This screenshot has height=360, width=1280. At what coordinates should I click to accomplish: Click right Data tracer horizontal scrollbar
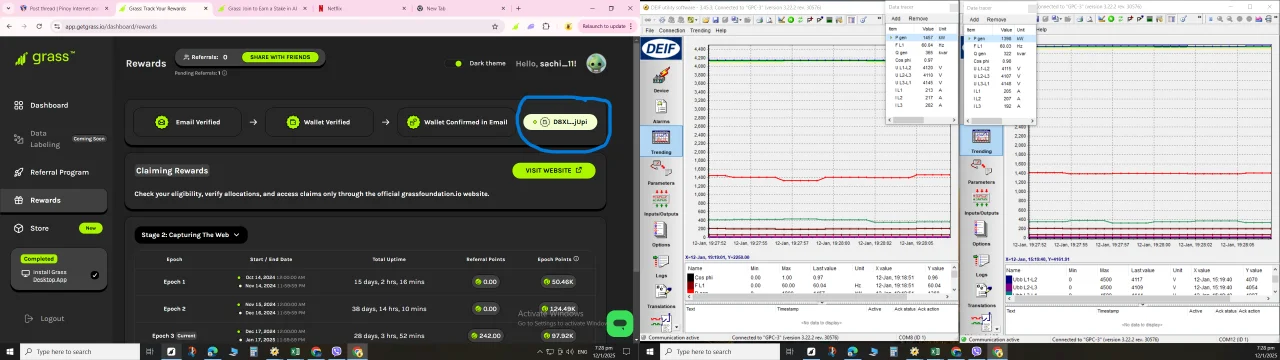pos(999,120)
